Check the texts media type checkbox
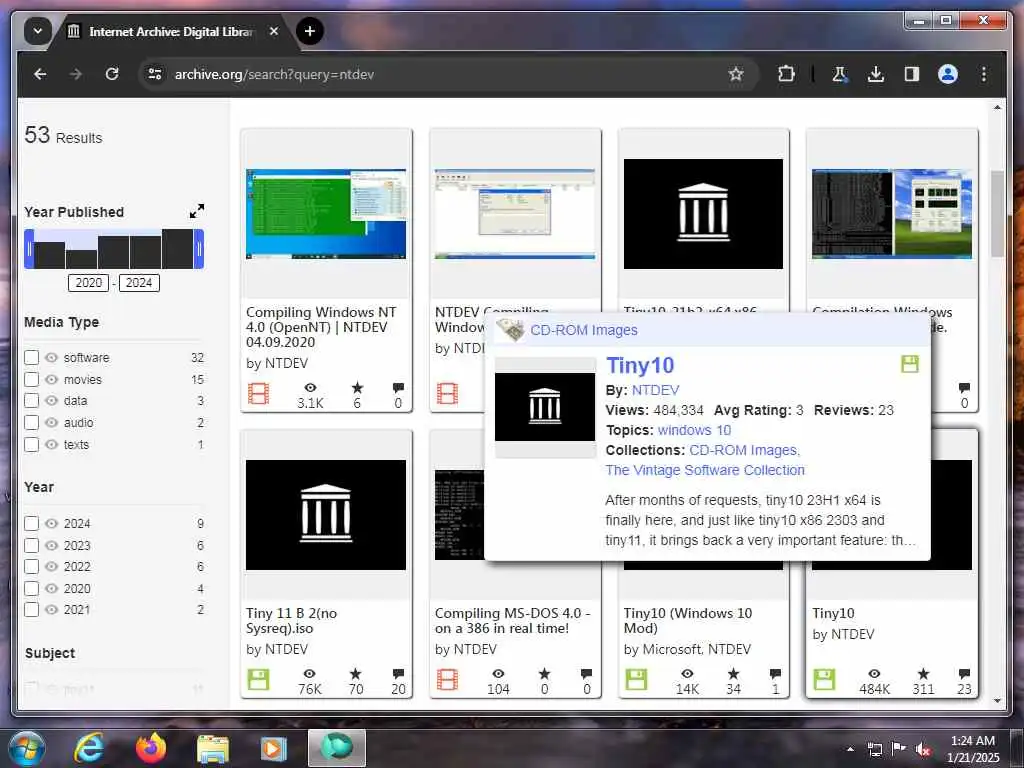Viewport: 1024px width, 768px height. (x=31, y=444)
